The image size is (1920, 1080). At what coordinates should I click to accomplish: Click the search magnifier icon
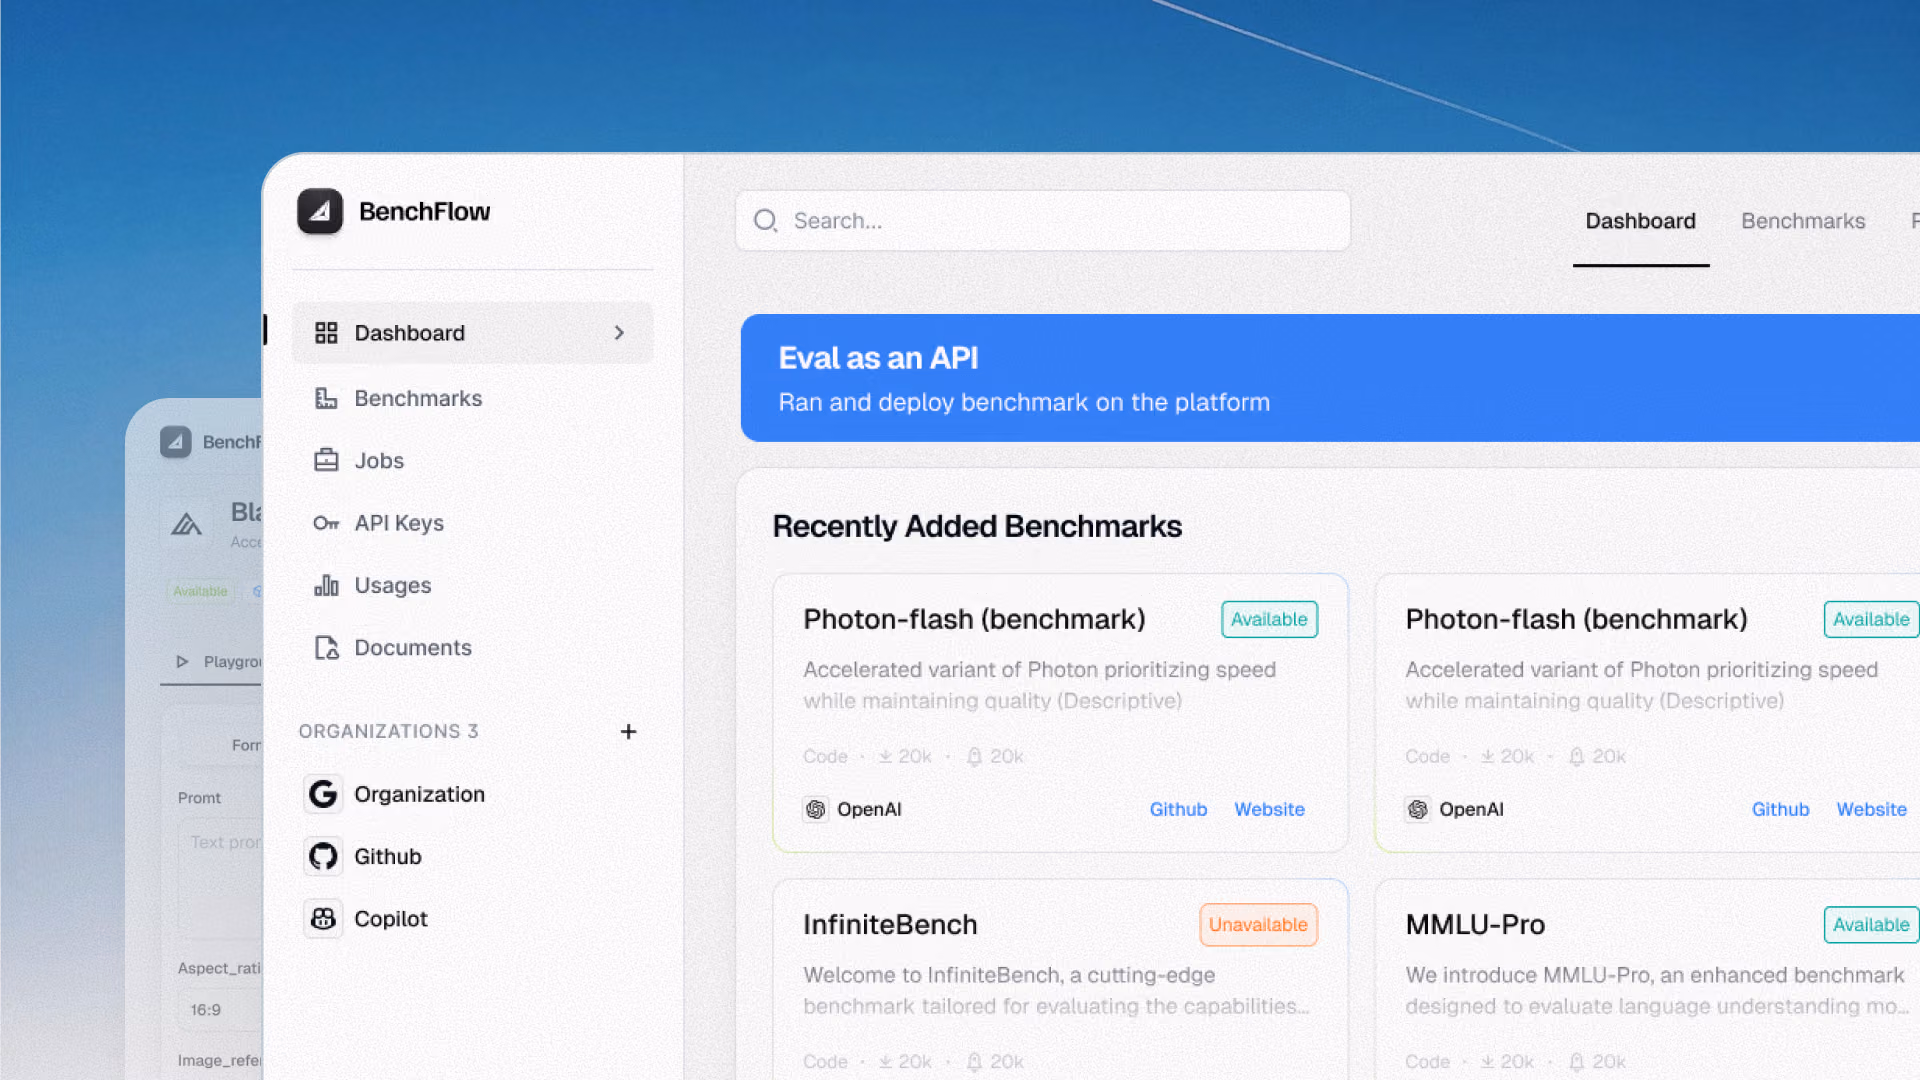766,221
